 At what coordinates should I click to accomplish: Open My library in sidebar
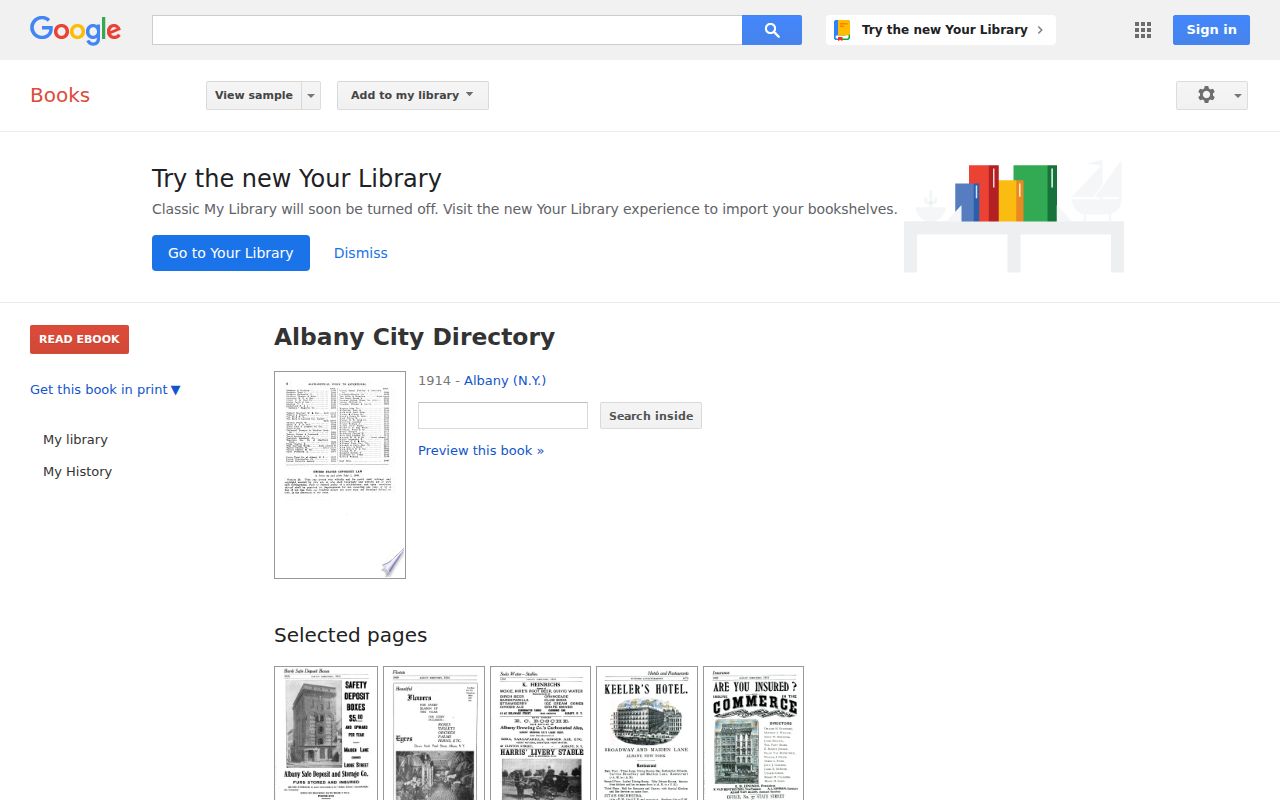75,439
